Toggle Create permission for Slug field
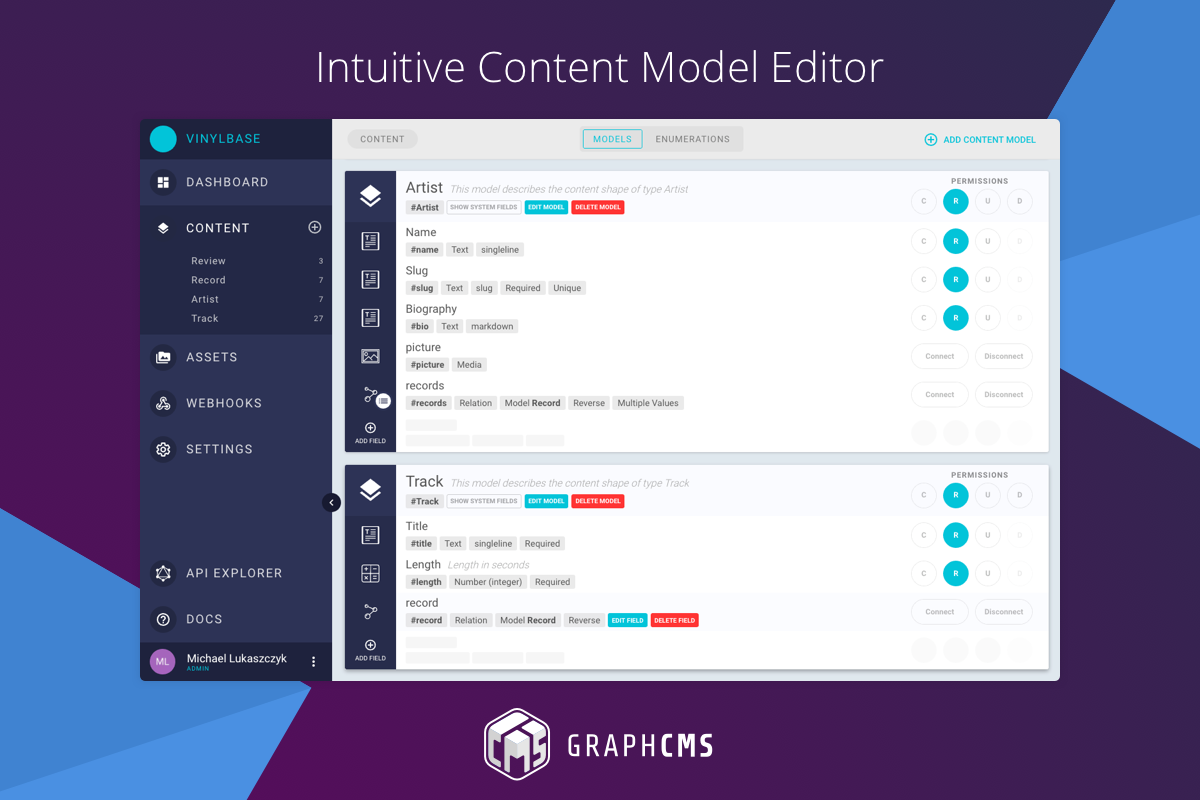Image resolution: width=1200 pixels, height=800 pixels. [924, 279]
